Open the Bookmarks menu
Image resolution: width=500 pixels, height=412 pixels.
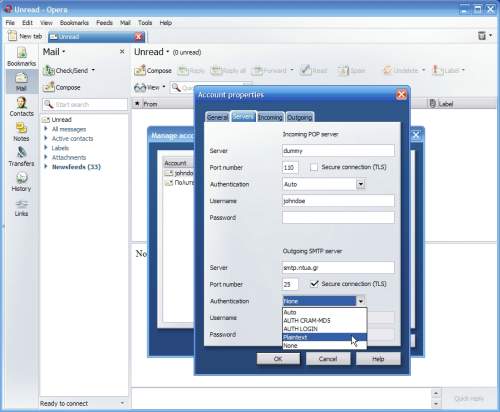[74, 23]
